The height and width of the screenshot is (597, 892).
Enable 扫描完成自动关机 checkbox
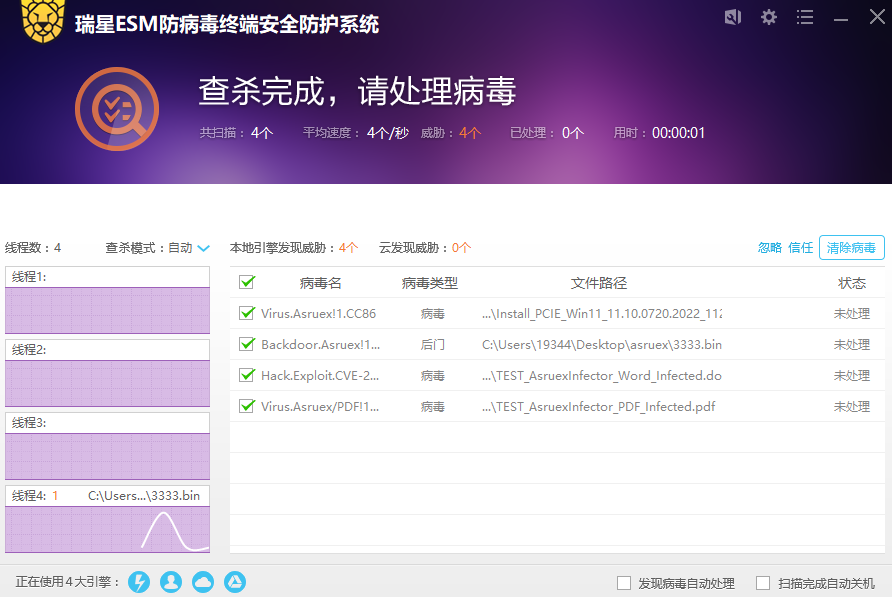[763, 583]
